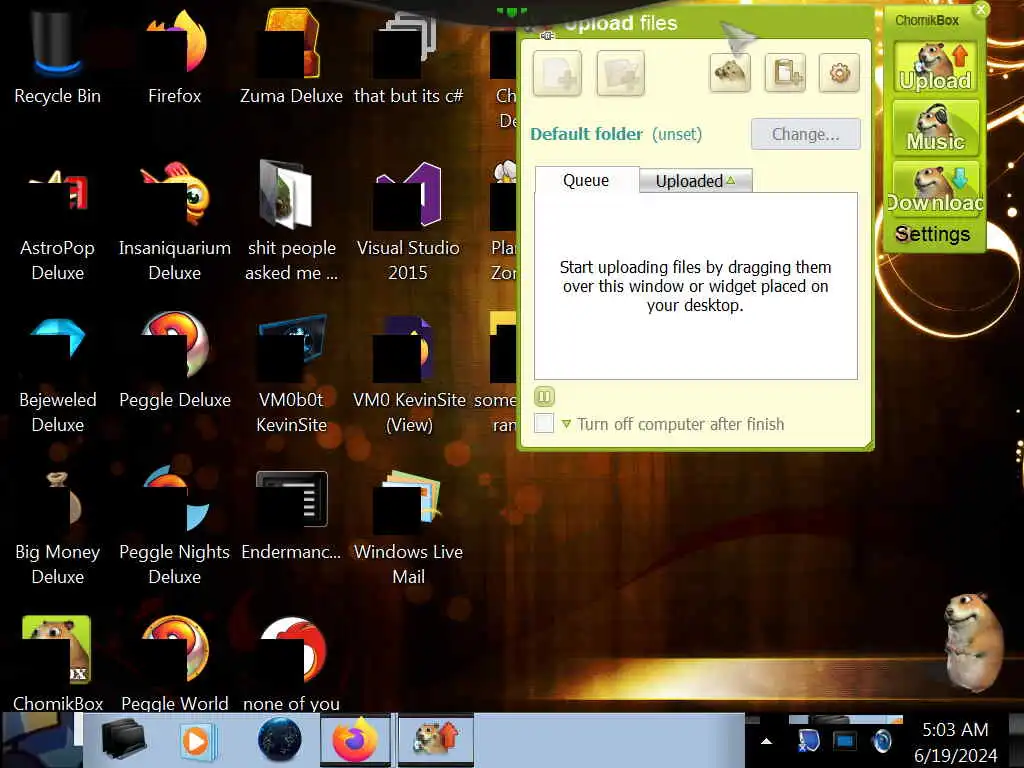1024x768 pixels.
Task: Click the monitor tray icon
Action: point(844,741)
